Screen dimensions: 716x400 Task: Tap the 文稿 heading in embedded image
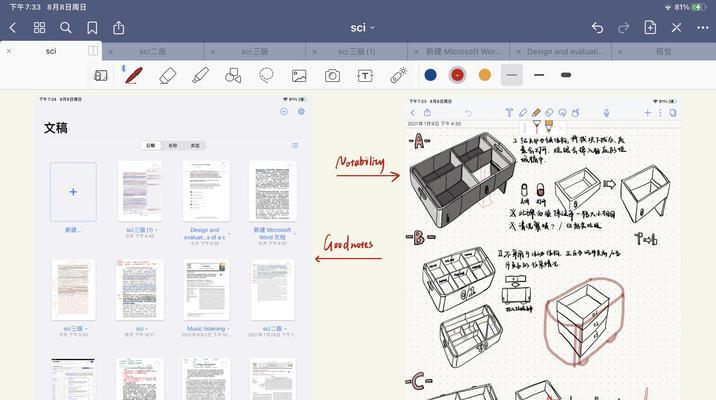[56, 128]
